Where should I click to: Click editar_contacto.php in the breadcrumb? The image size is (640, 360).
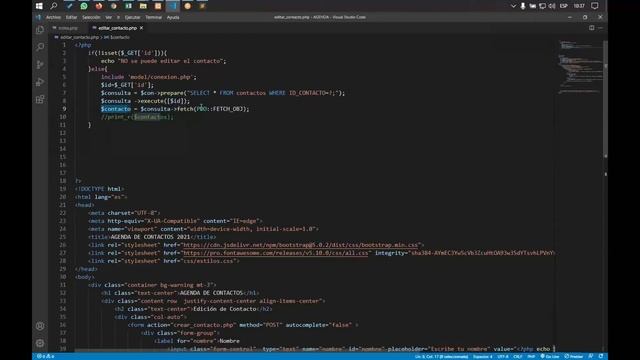(79, 37)
